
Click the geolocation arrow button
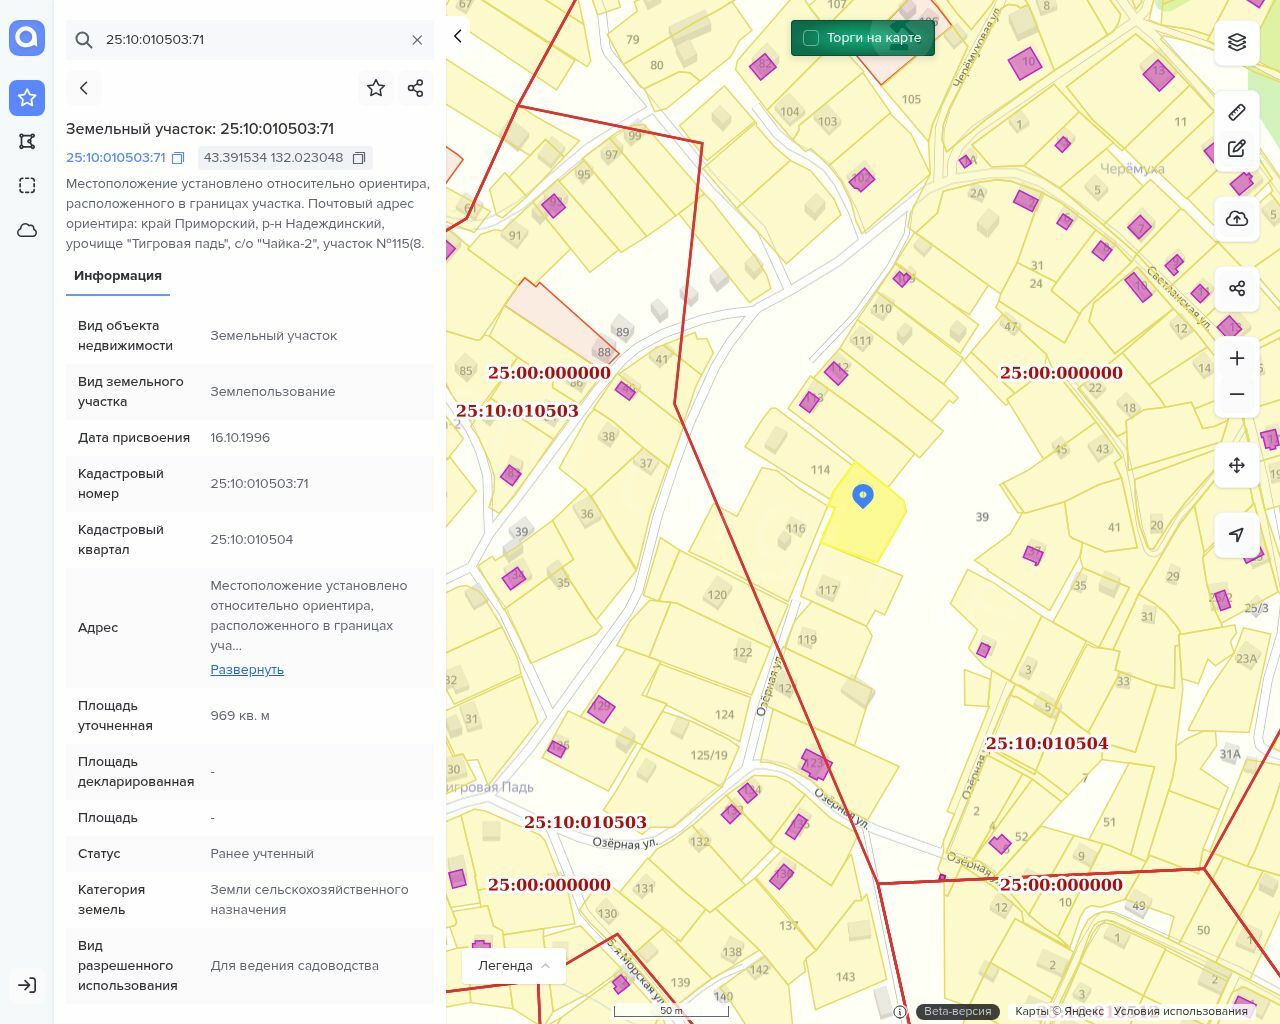[x=1237, y=535]
